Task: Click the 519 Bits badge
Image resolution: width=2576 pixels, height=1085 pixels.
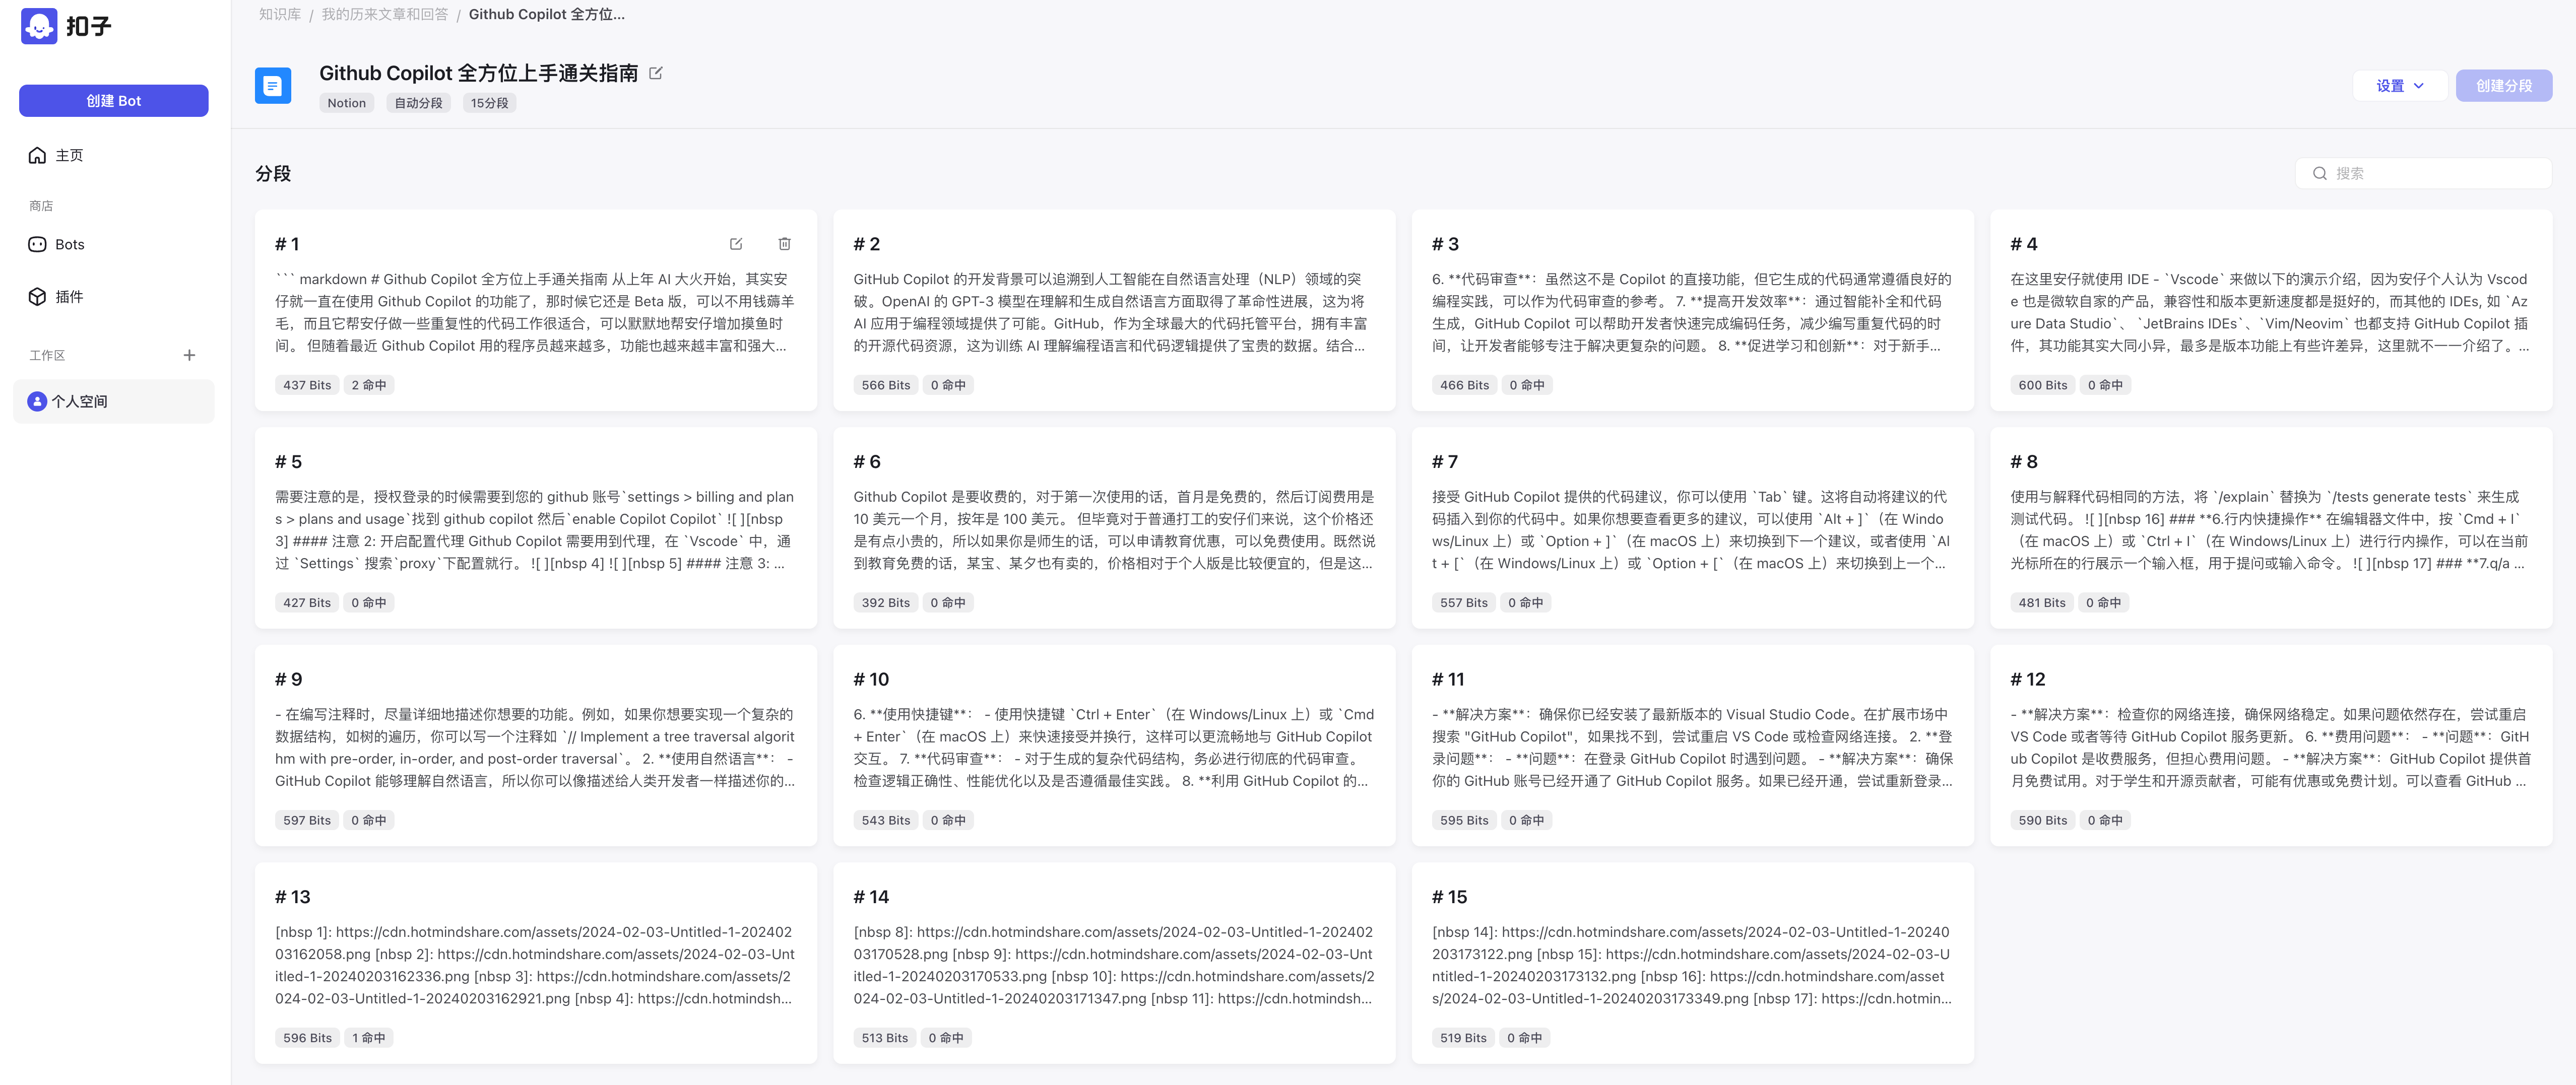Action: click(x=1463, y=1038)
